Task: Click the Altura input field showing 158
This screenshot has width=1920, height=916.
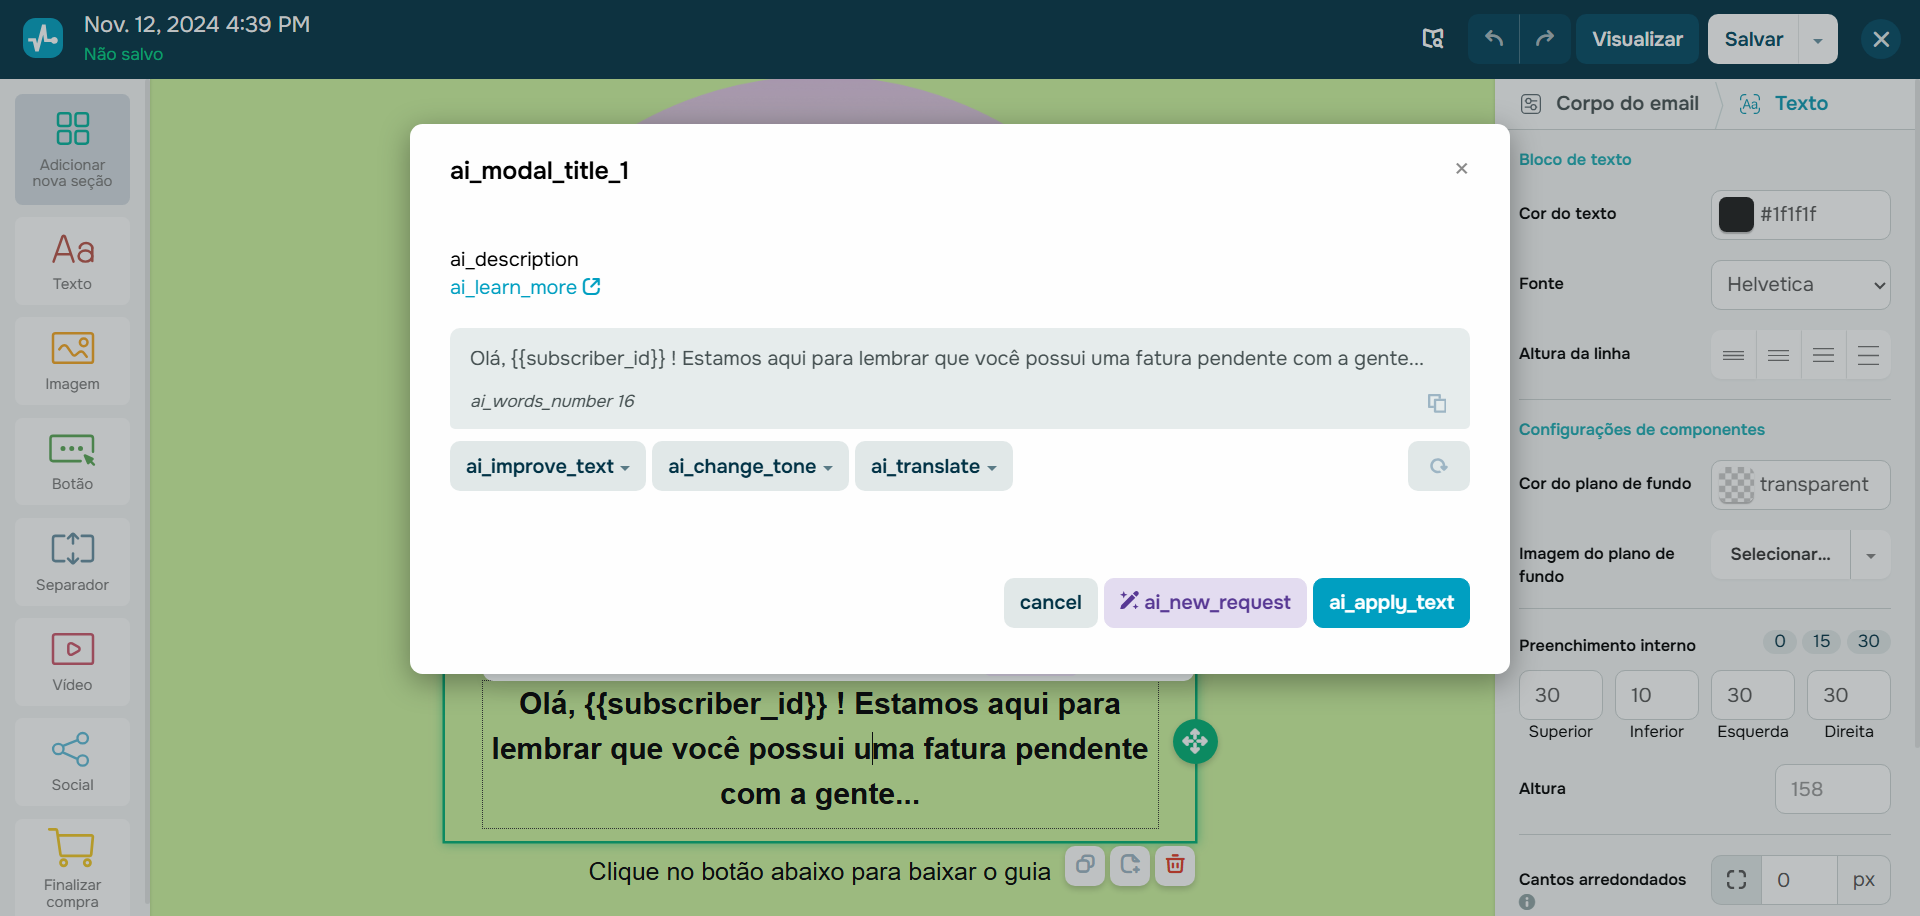Action: point(1831,788)
